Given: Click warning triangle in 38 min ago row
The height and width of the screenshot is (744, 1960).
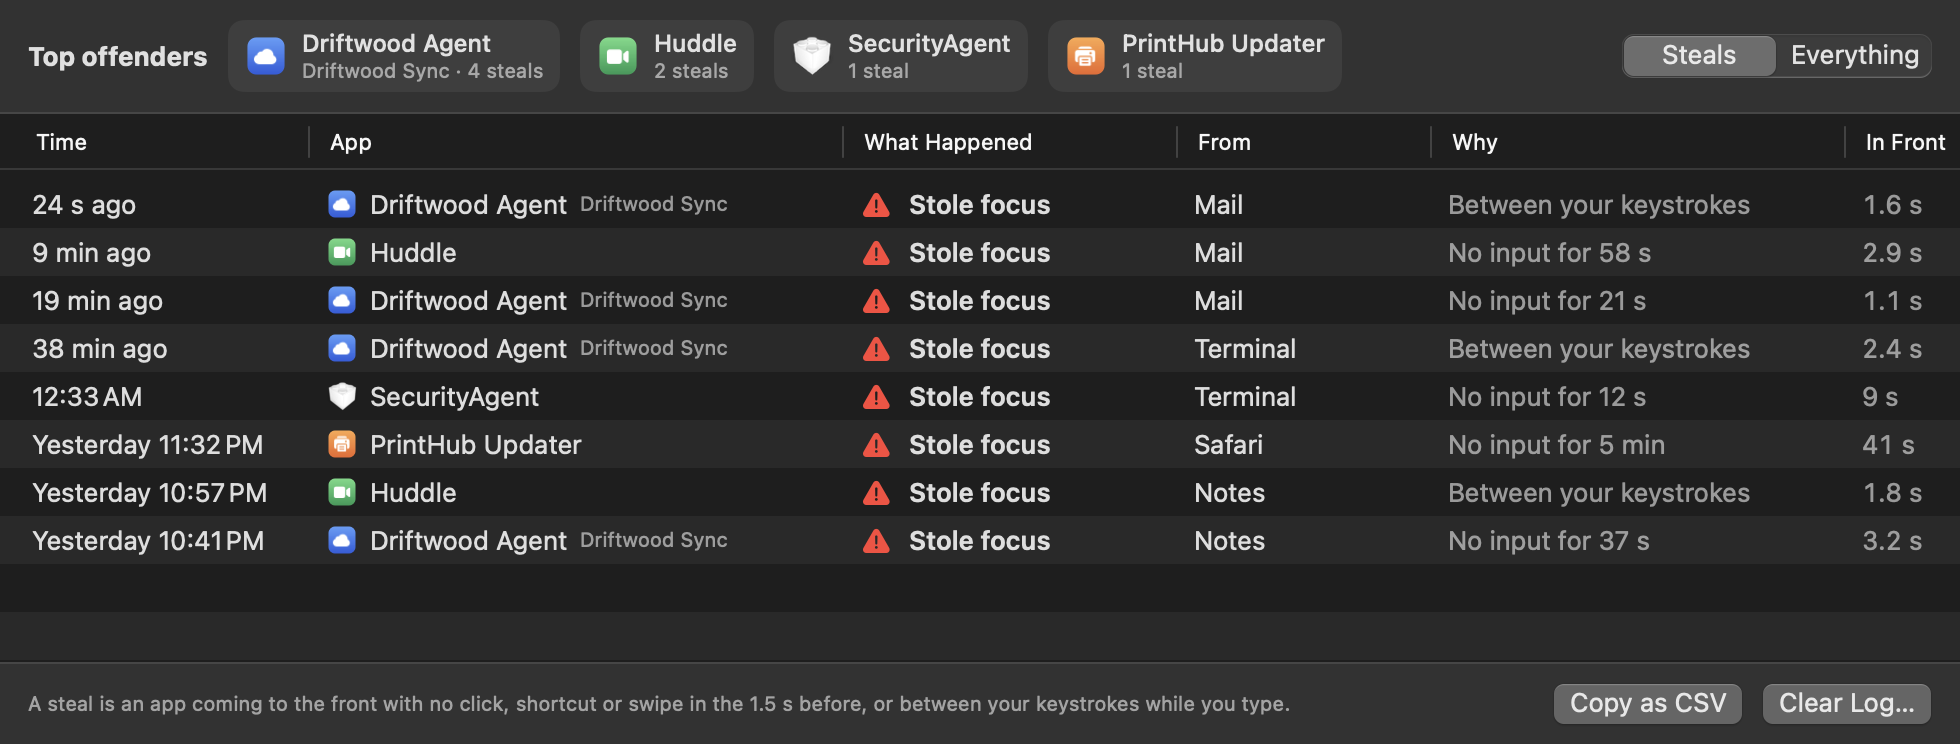Looking at the screenshot, I should point(876,349).
